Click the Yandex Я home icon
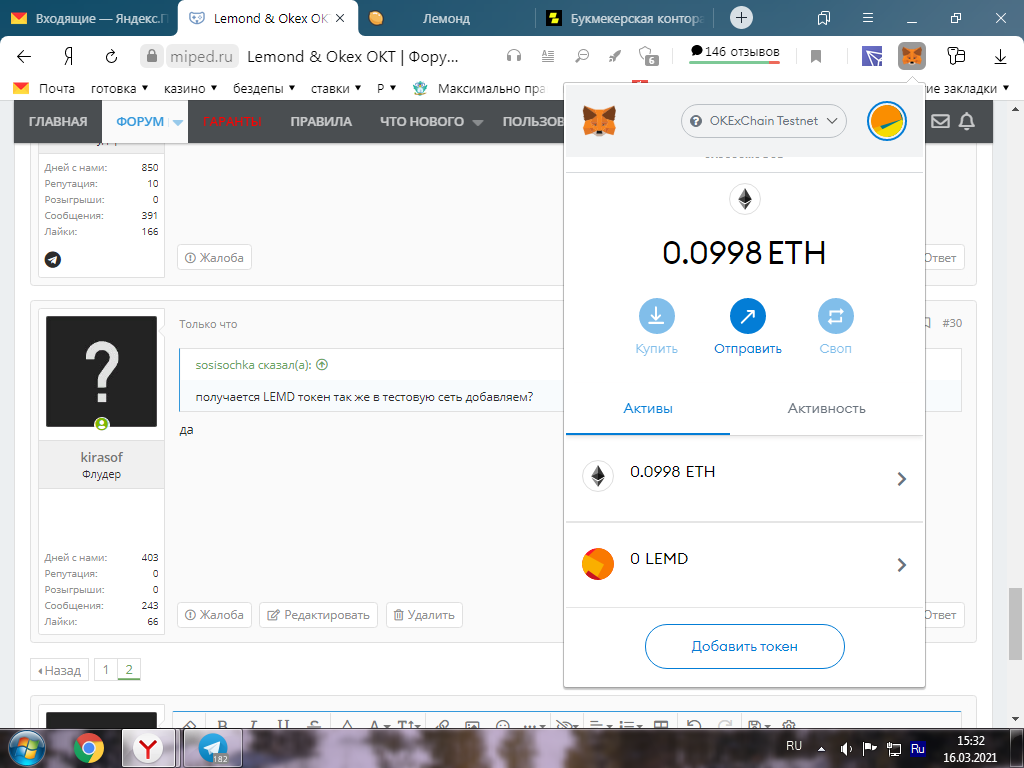Image resolution: width=1024 pixels, height=768 pixels. [68, 57]
